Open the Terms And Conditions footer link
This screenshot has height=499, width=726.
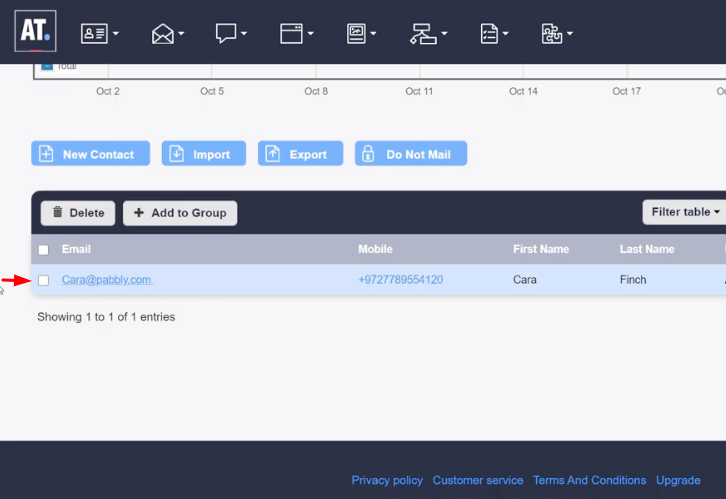click(589, 480)
